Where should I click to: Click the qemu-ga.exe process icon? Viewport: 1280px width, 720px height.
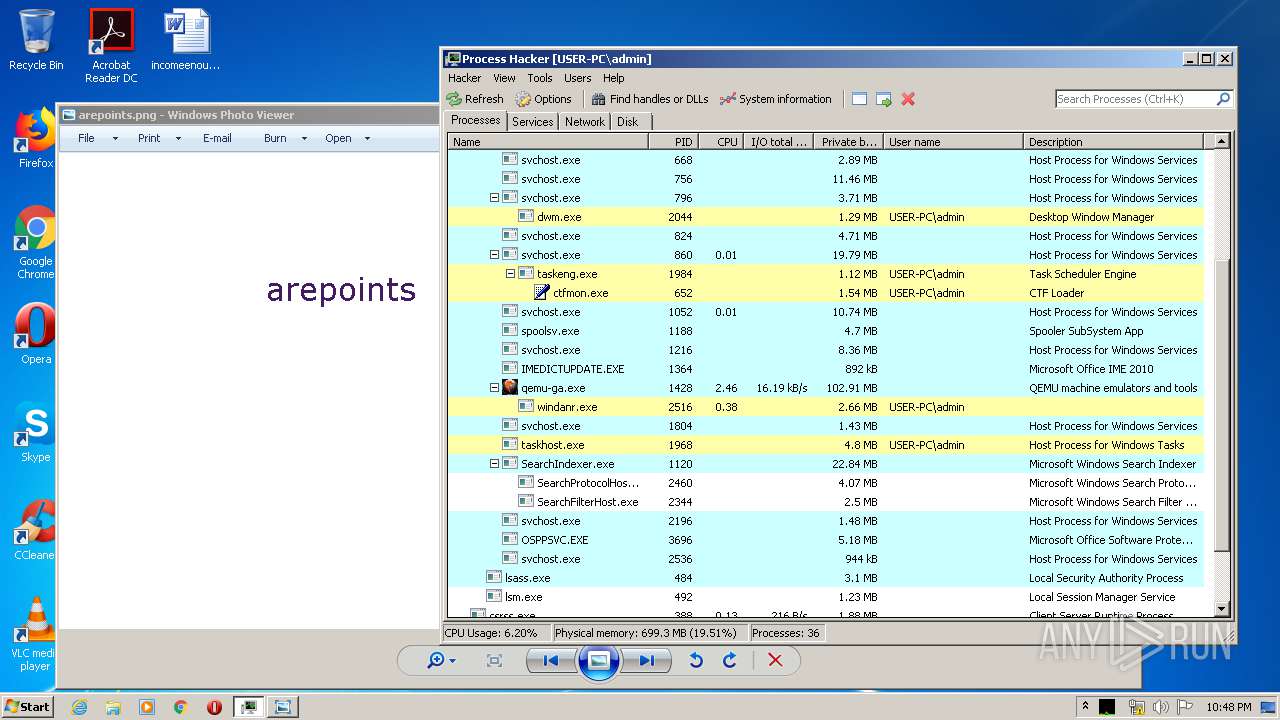click(510, 388)
